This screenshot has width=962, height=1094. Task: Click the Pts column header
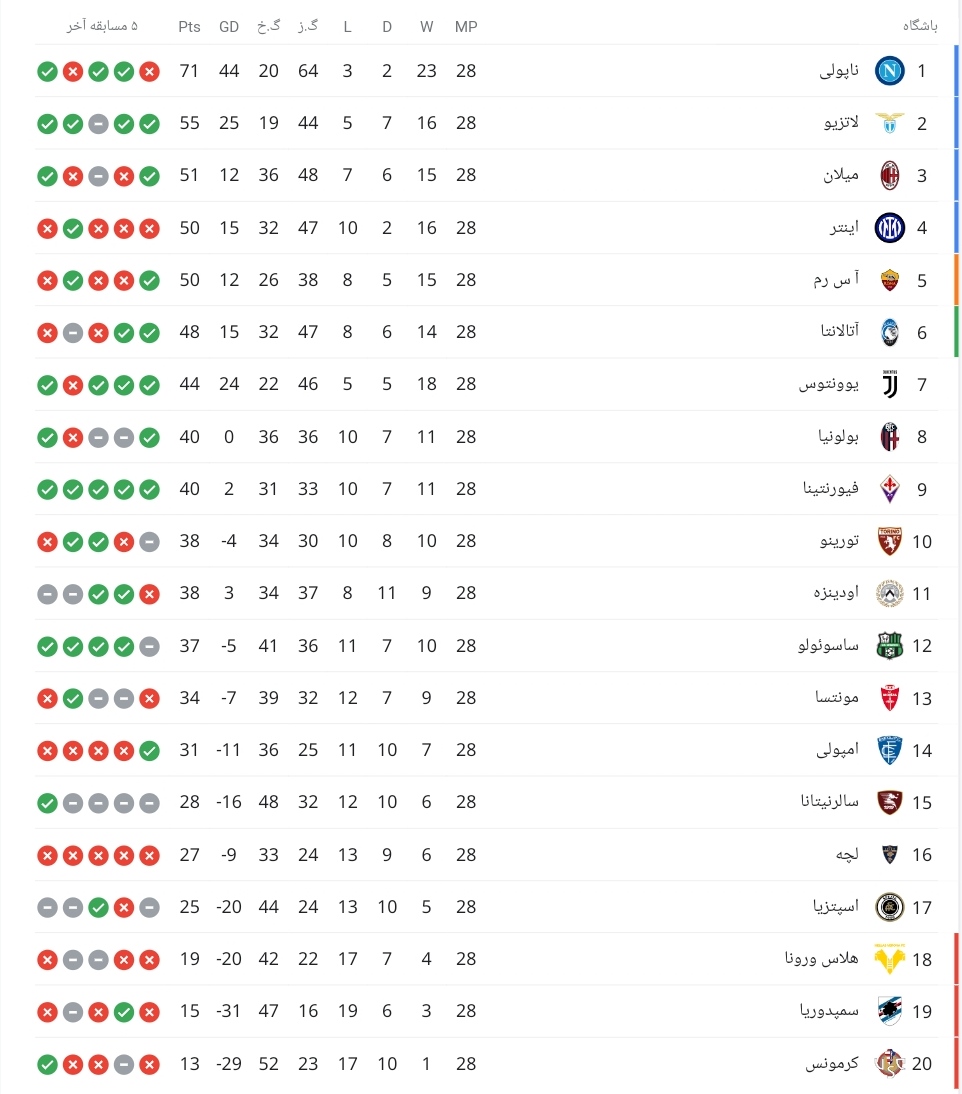pos(189,27)
